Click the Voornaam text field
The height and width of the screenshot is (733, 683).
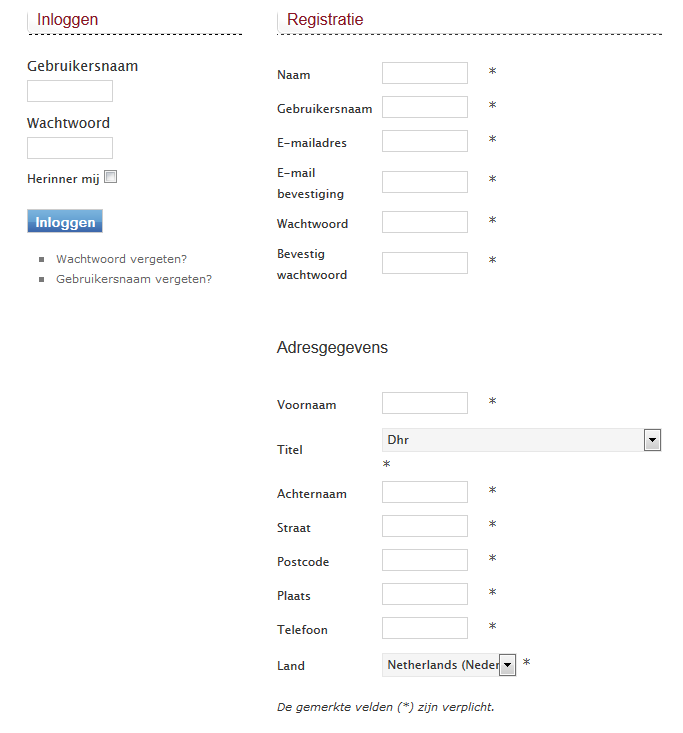tap(425, 403)
